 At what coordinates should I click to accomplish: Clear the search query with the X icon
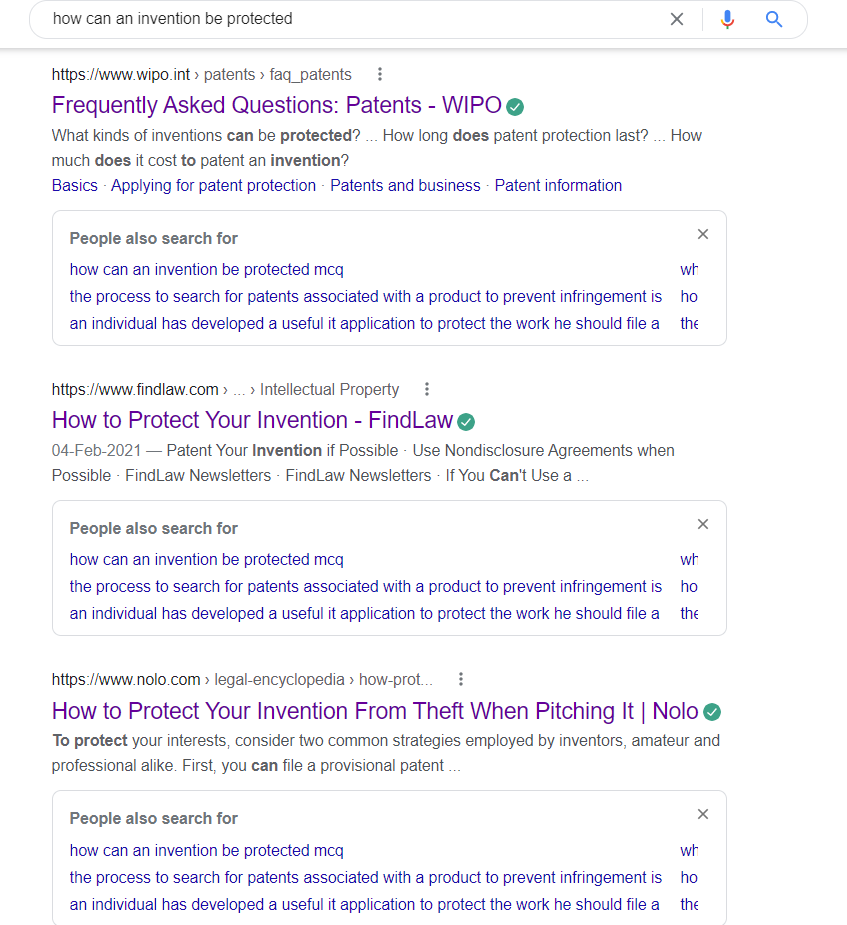(677, 19)
